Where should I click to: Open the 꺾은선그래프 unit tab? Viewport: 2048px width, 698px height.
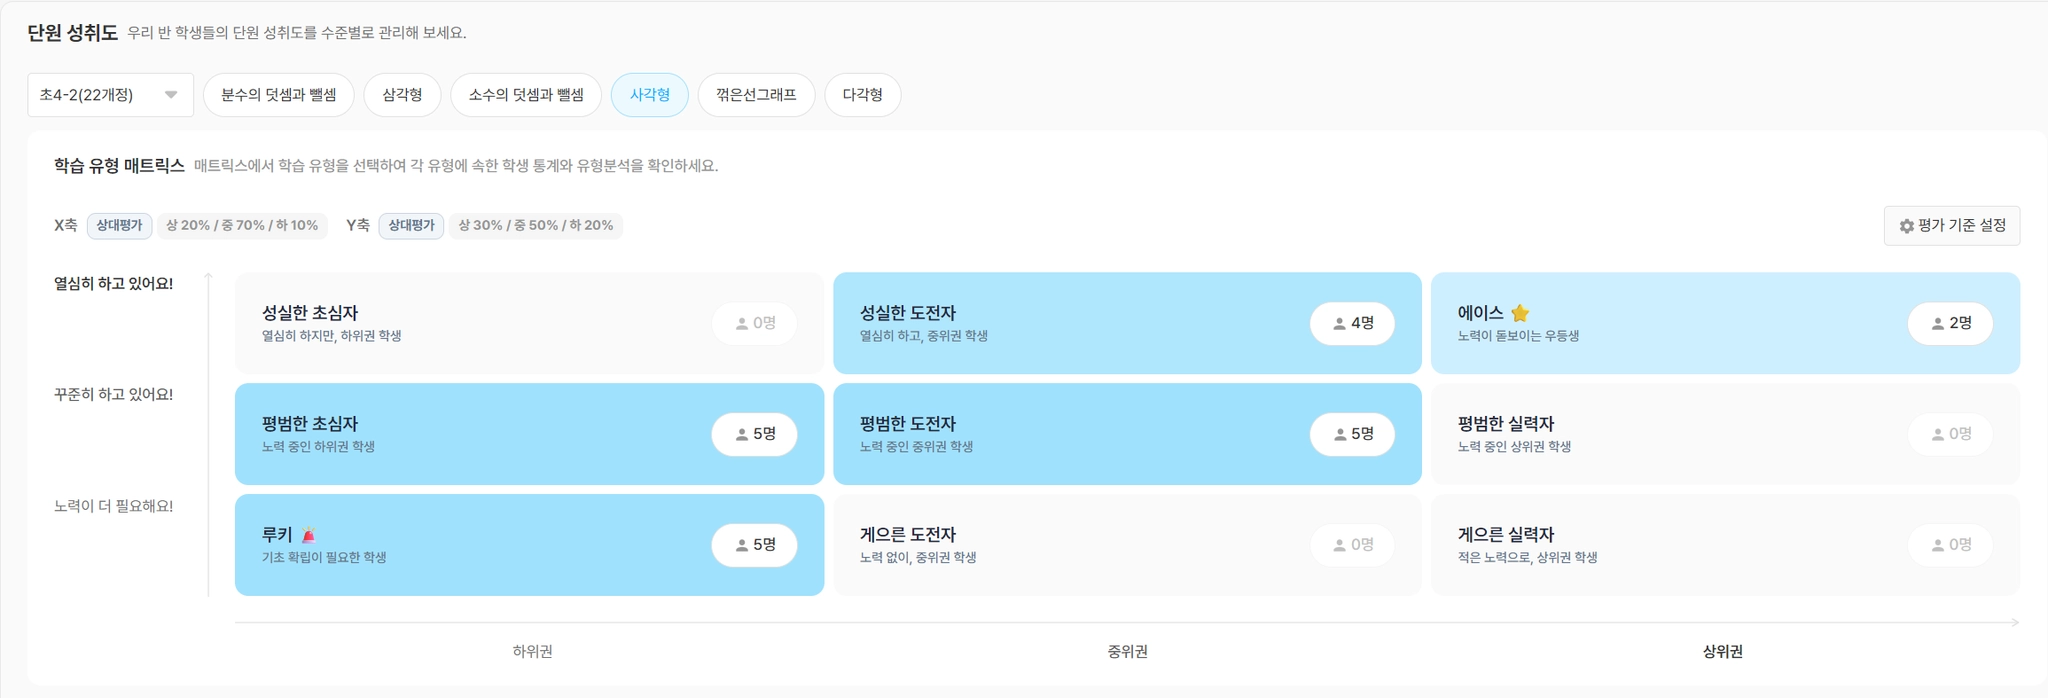756,95
